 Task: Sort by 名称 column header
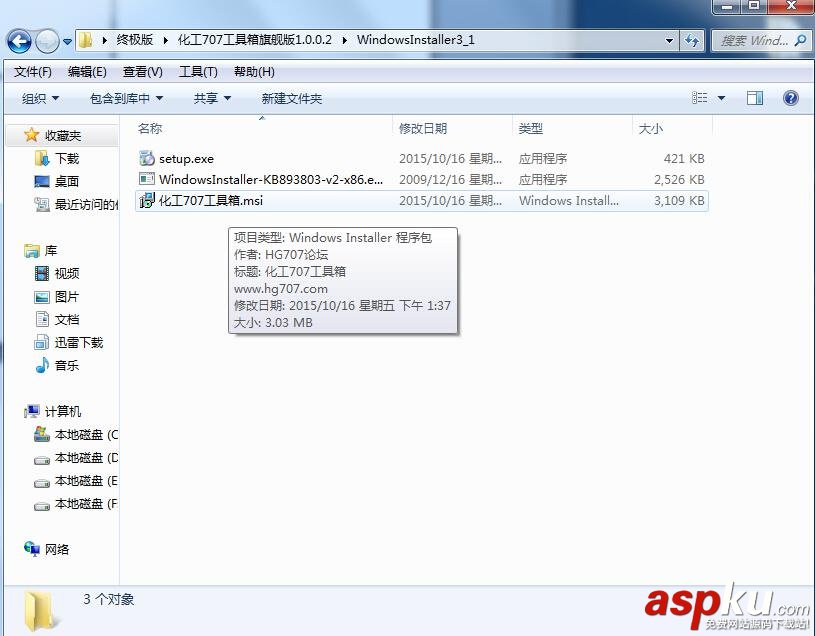[x=150, y=128]
